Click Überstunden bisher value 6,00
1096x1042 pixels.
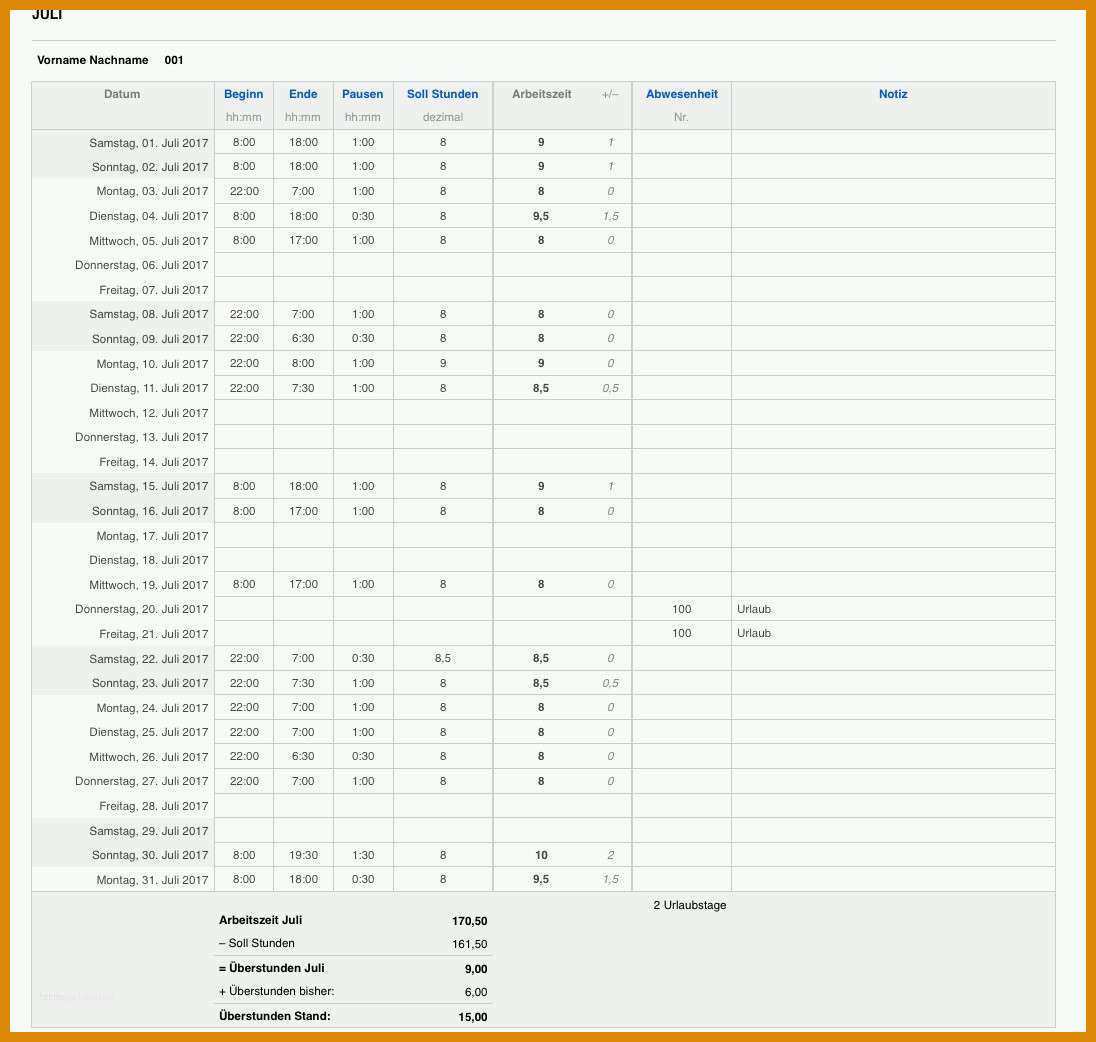coord(475,992)
